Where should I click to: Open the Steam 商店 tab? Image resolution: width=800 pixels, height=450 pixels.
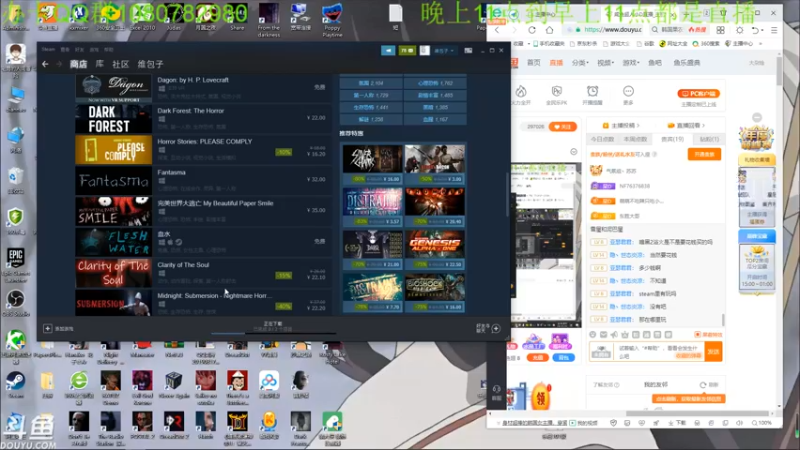78,64
